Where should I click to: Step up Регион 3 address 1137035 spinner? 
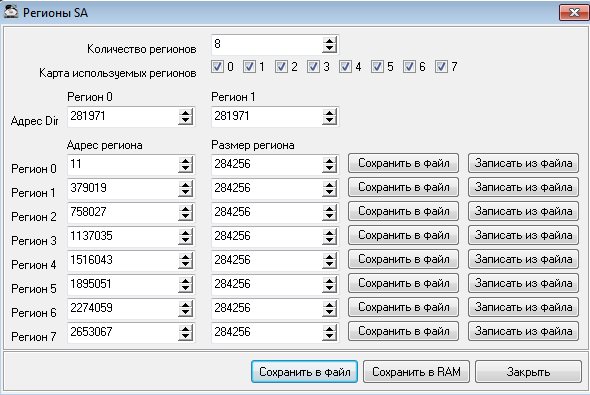(186, 232)
